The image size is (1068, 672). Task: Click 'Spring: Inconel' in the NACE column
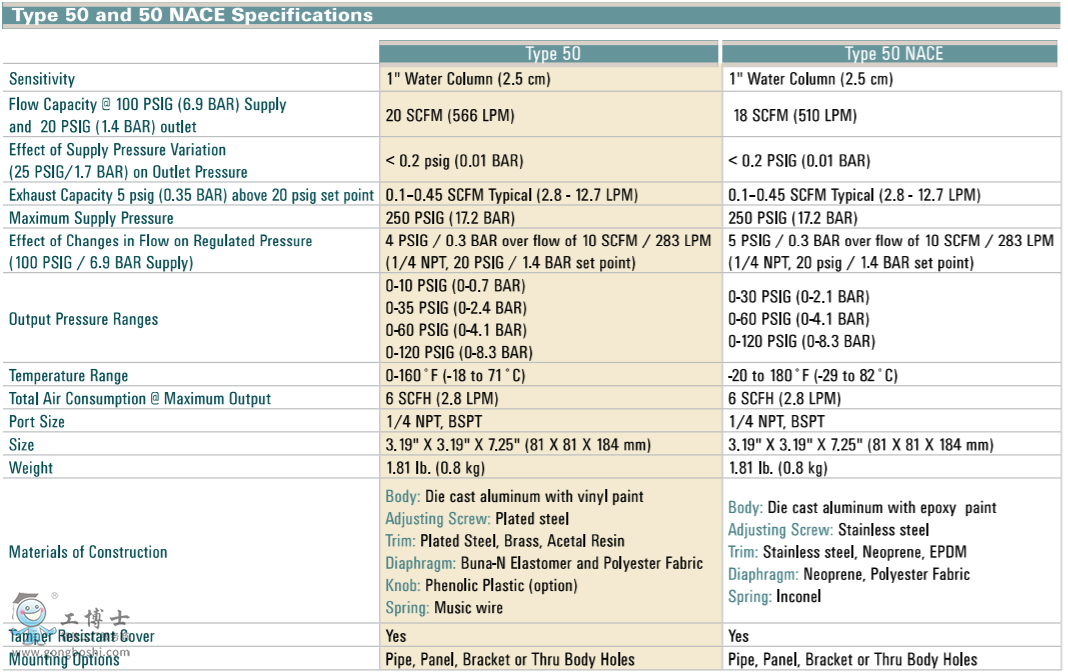click(x=774, y=597)
